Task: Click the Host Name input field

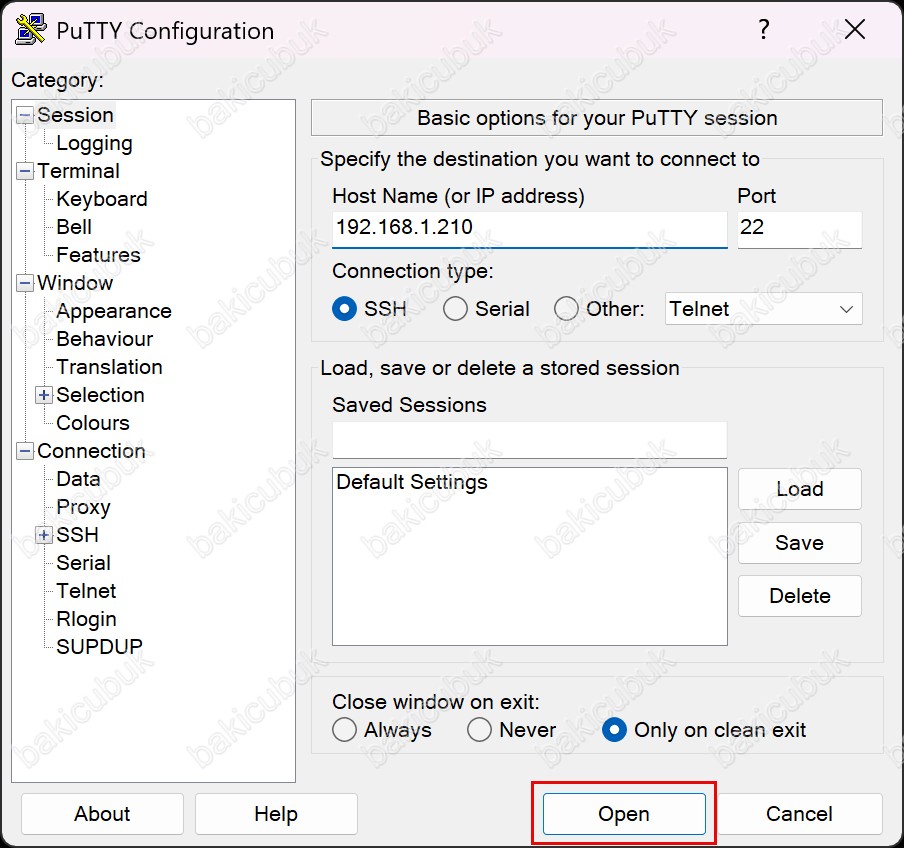Action: pos(529,228)
